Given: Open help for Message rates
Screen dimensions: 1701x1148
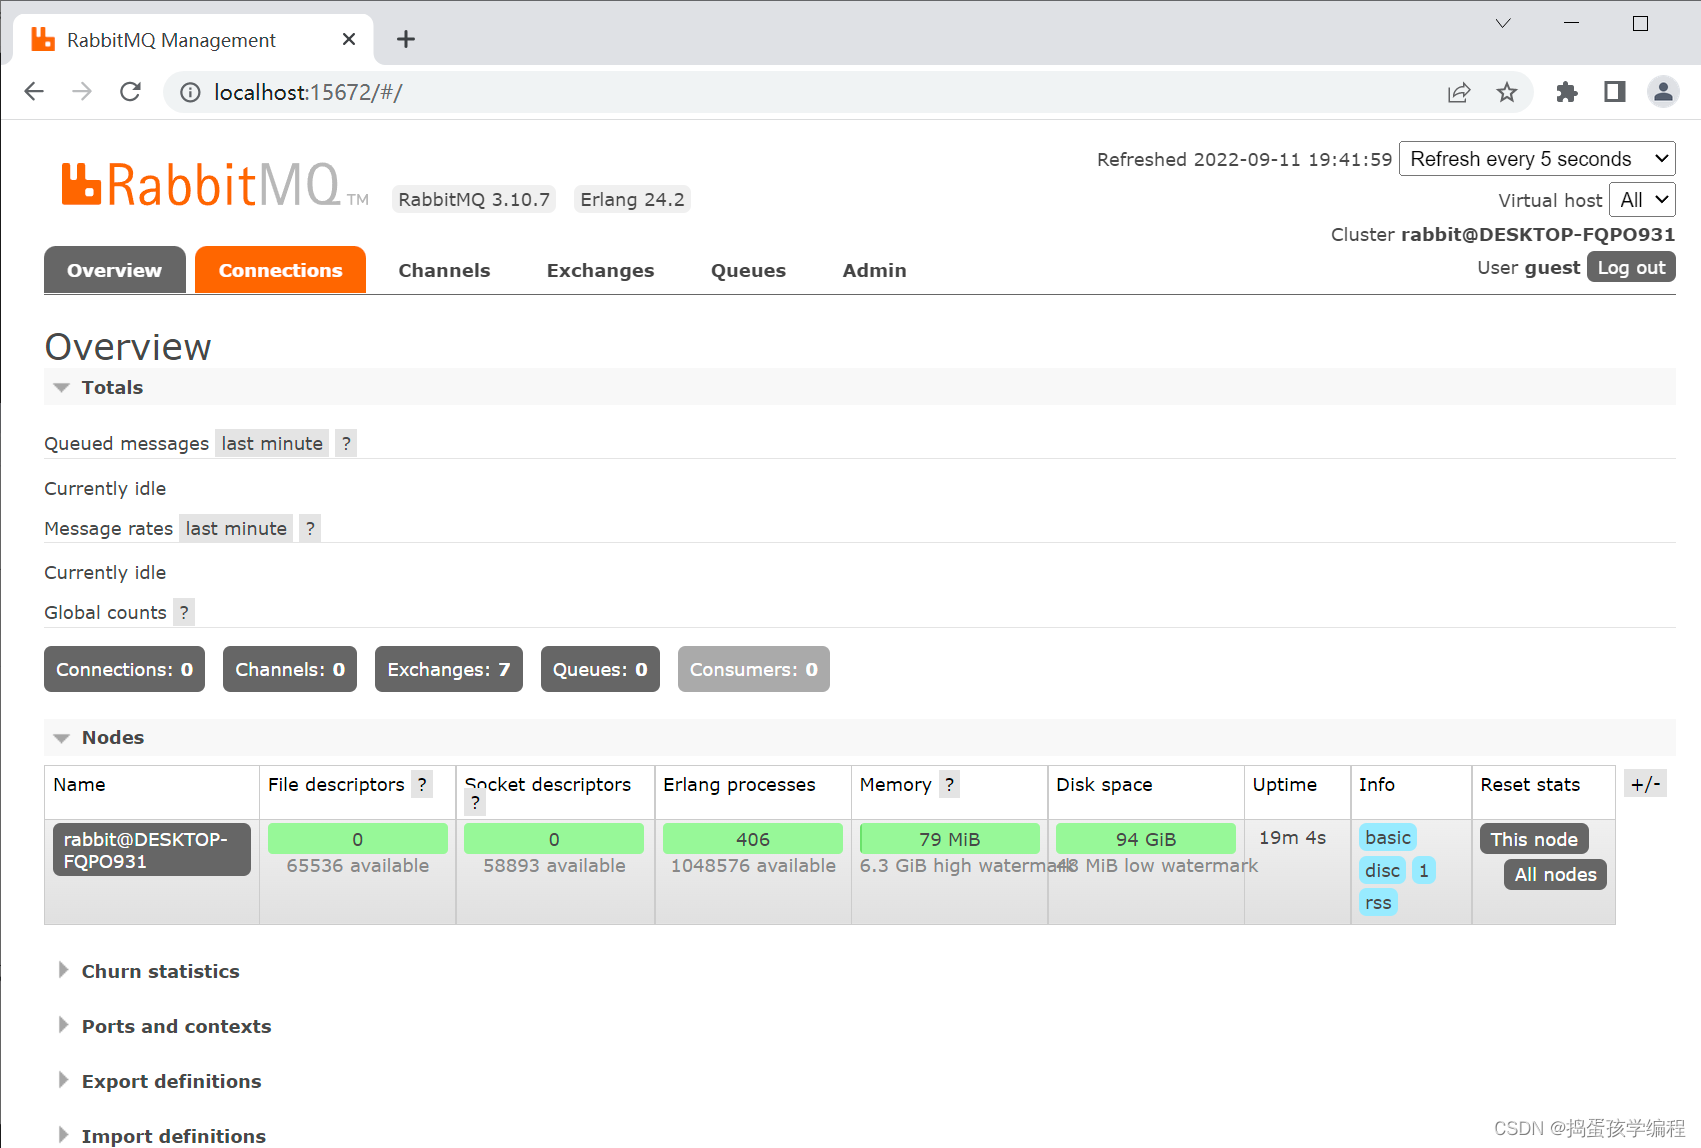Looking at the screenshot, I should pos(310,529).
